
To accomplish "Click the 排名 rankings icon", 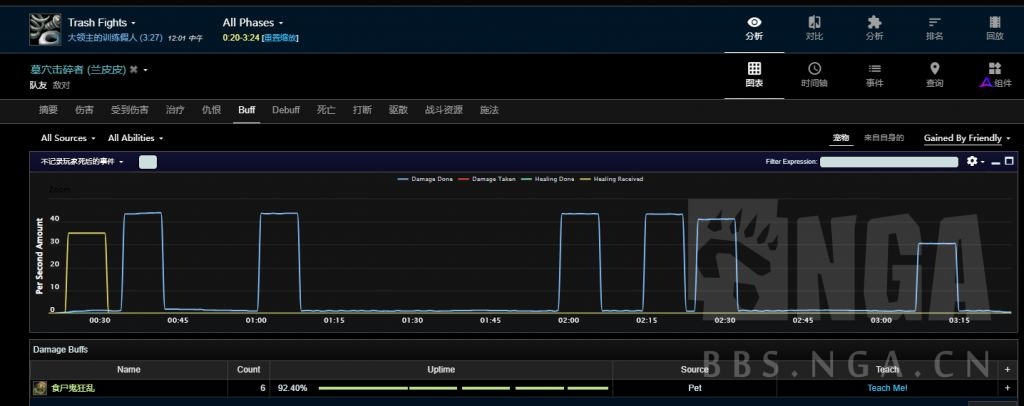I will 934,27.
